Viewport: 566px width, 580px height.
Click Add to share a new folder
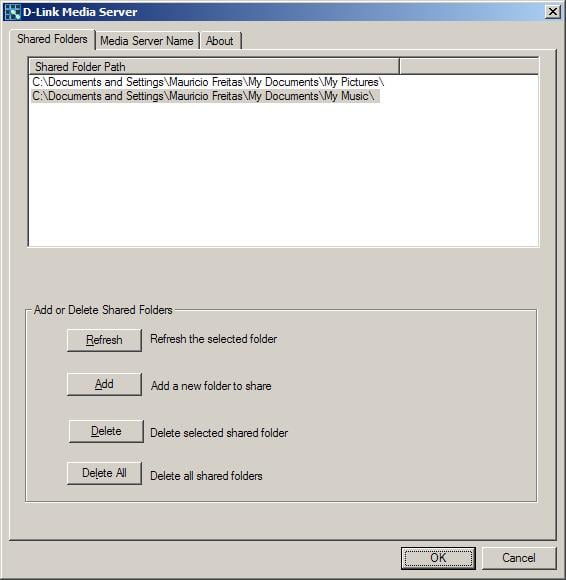(104, 384)
